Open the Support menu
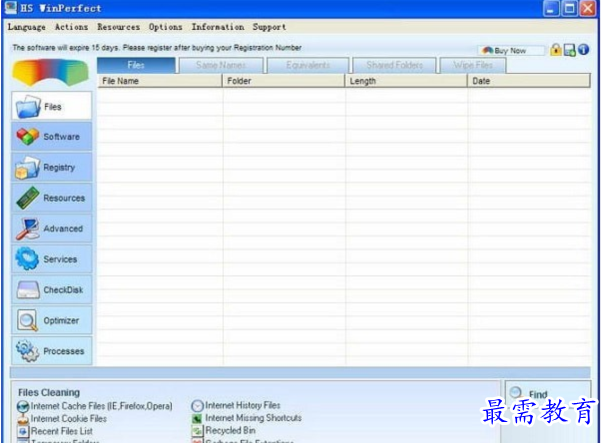 [x=269, y=27]
